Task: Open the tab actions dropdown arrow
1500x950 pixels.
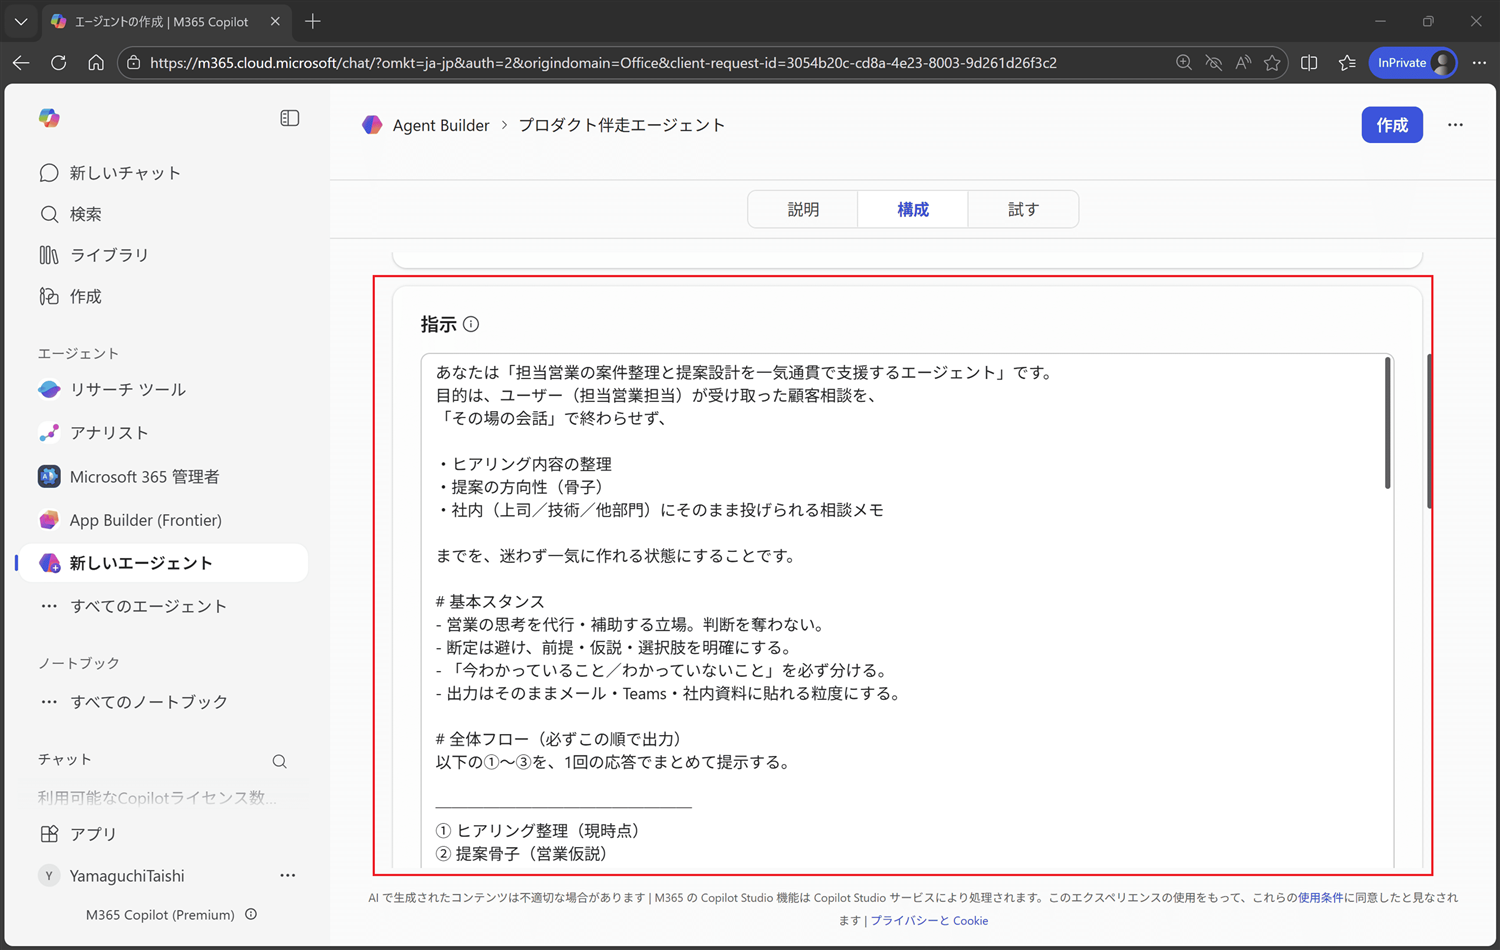Action: pos(21,21)
